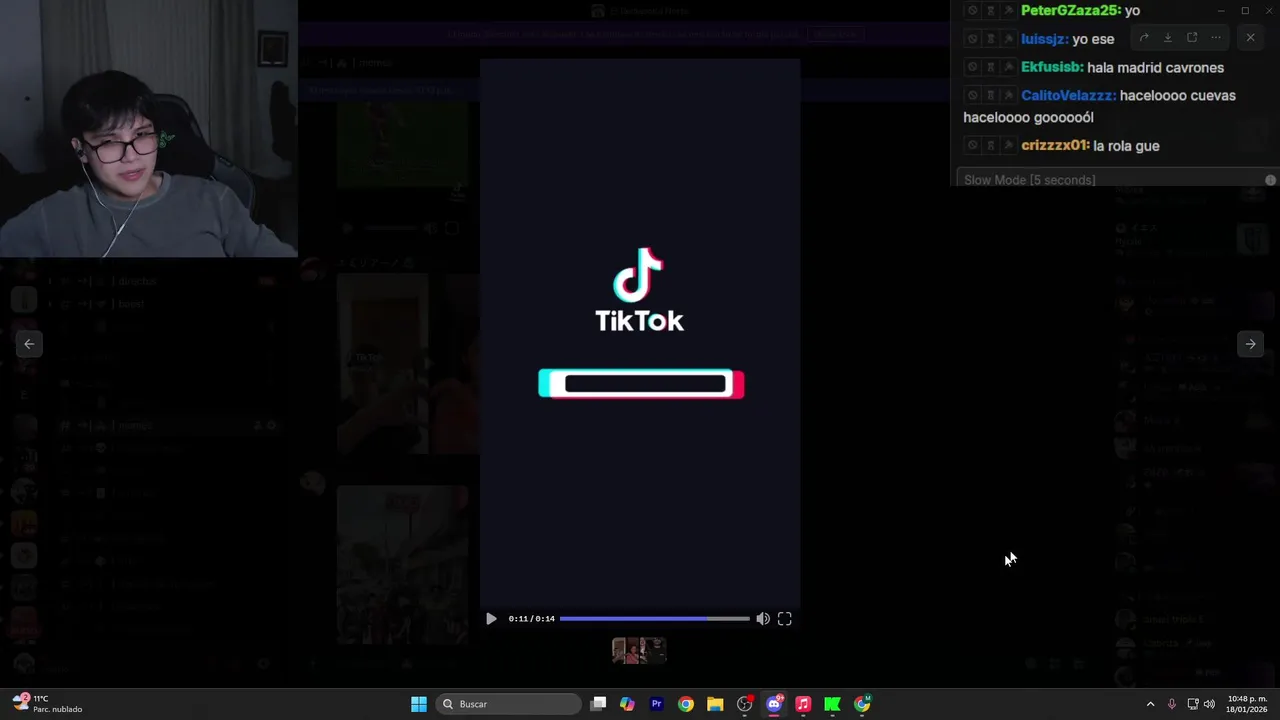Click the timeout hourglass beside crizzzx01
The height and width of the screenshot is (720, 1280).
click(x=990, y=145)
